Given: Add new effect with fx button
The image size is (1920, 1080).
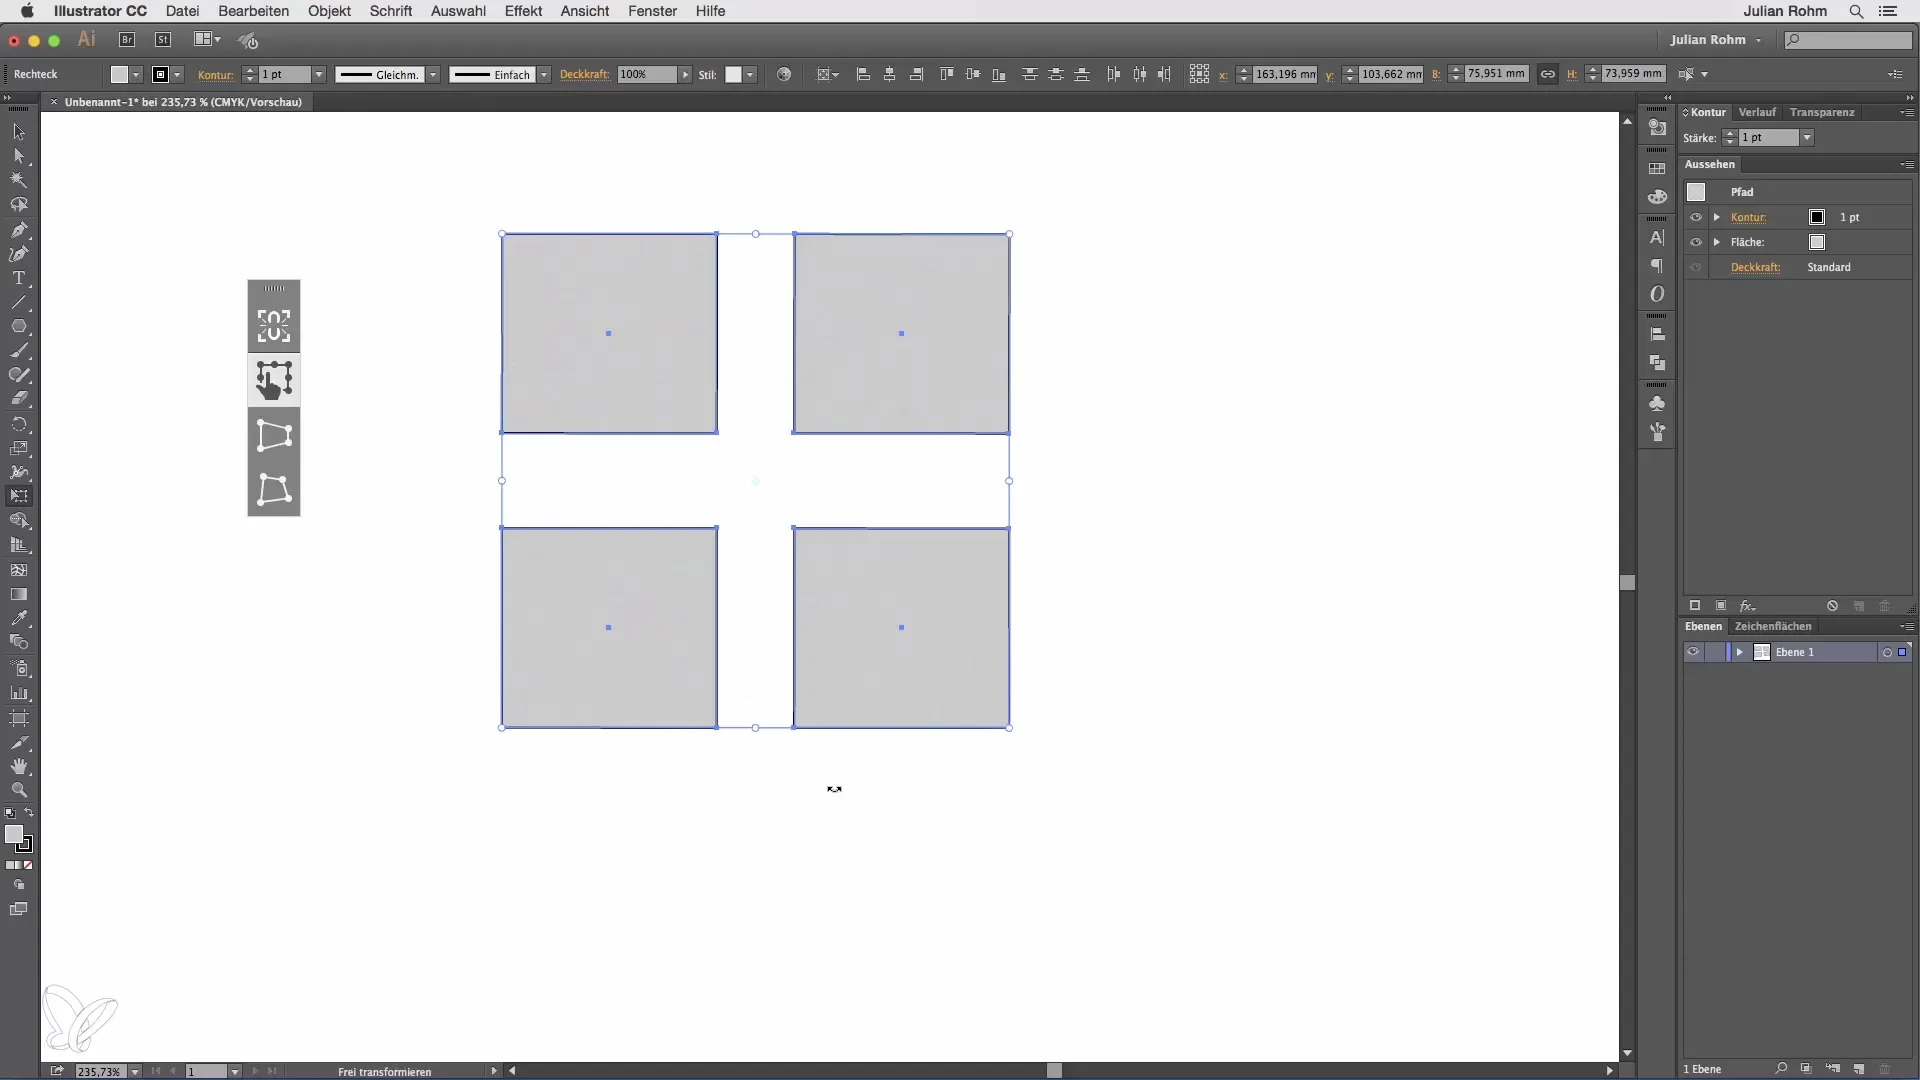Looking at the screenshot, I should (x=1747, y=606).
